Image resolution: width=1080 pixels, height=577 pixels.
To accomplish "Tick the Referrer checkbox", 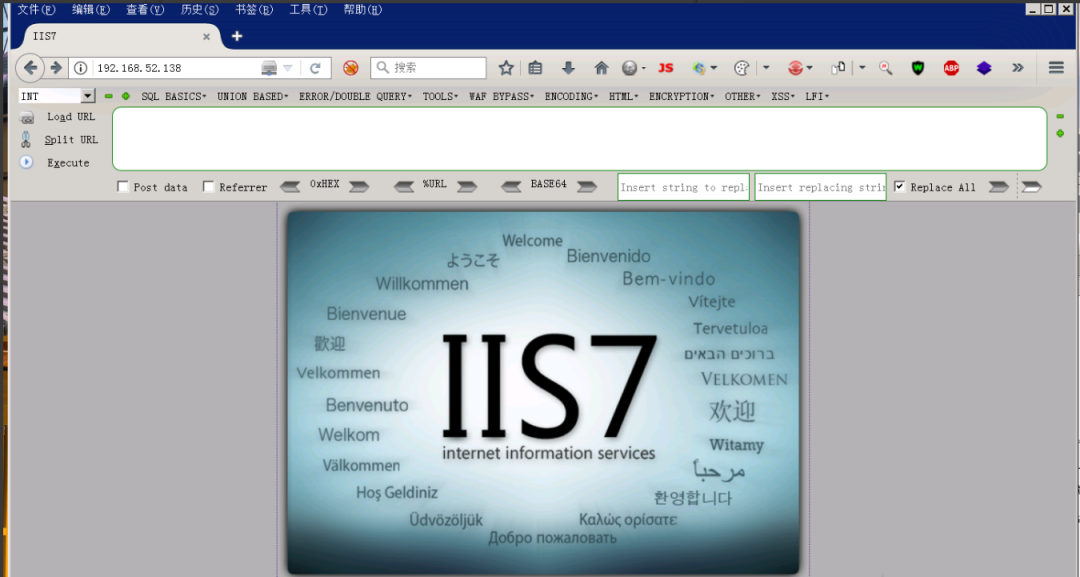I will (209, 187).
